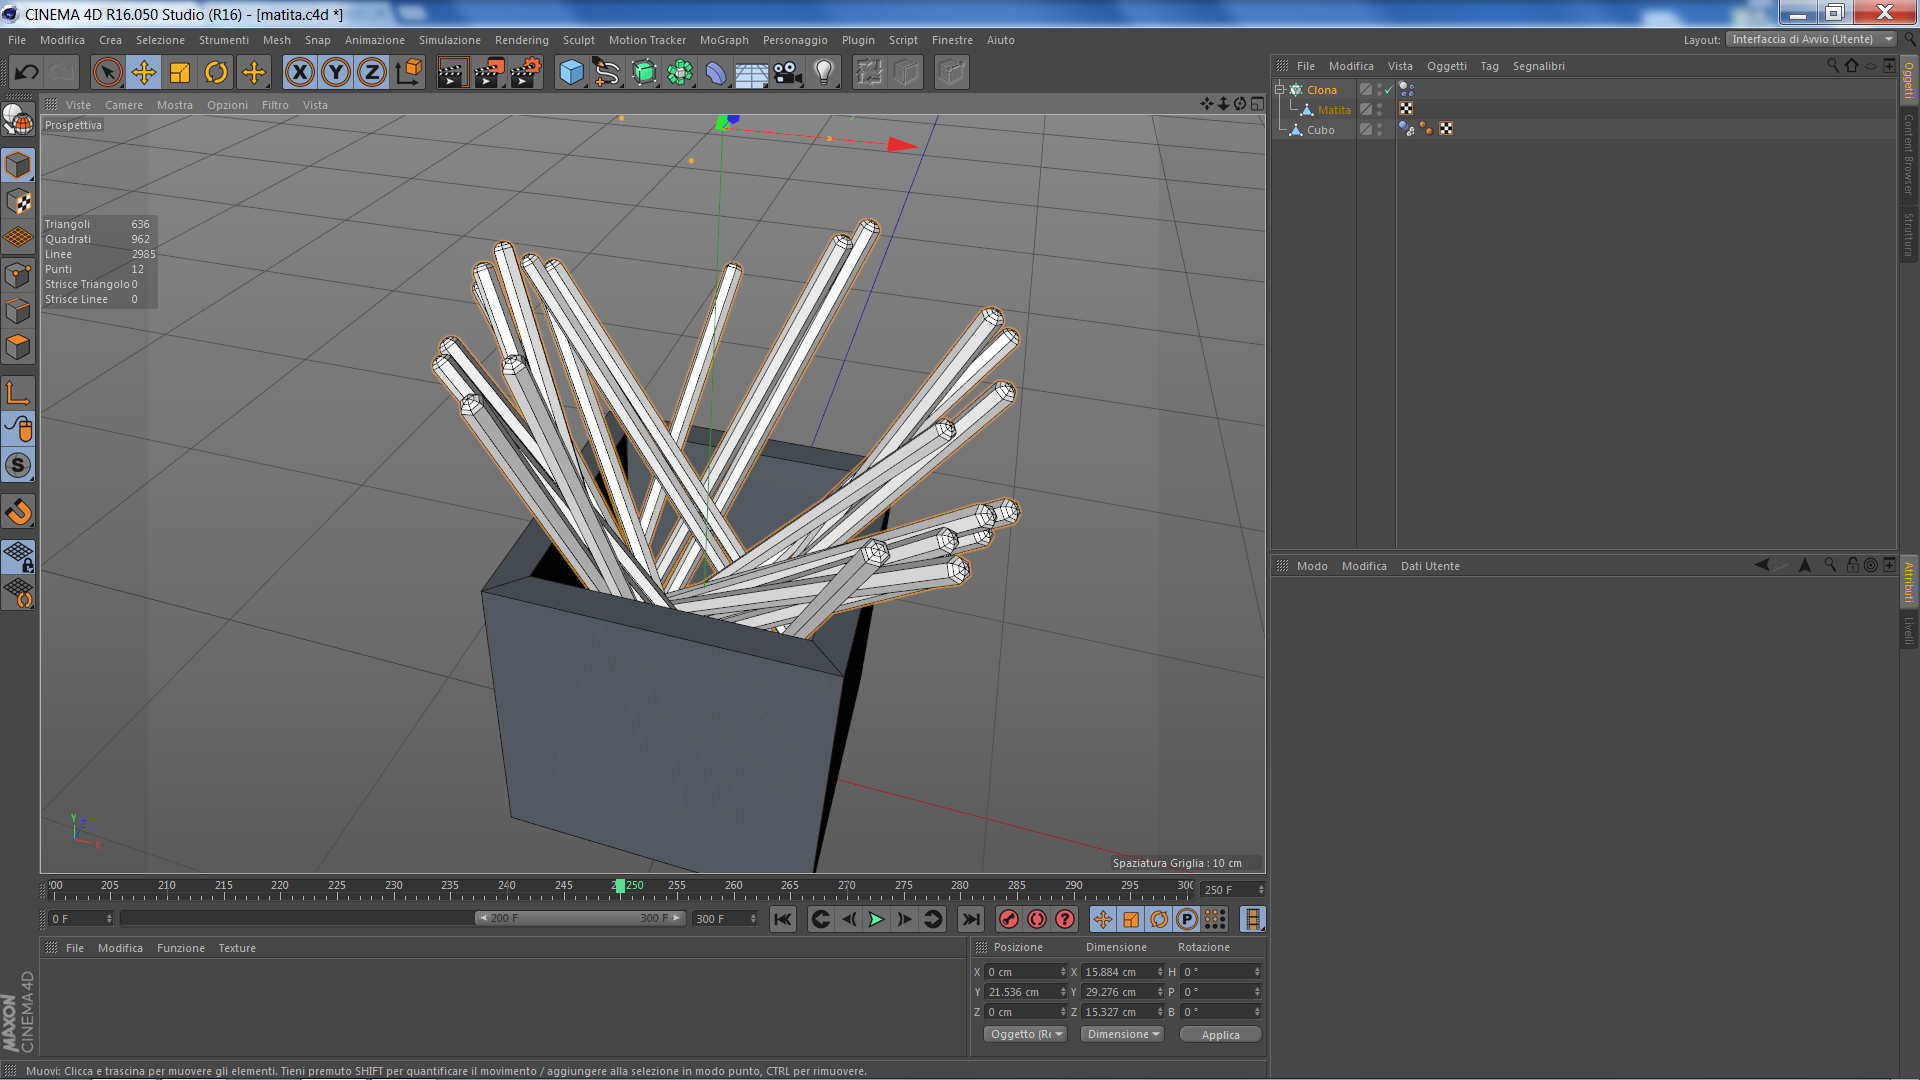This screenshot has width=1920, height=1080.
Task: Click the Spline pen tool icon
Action: [x=606, y=72]
